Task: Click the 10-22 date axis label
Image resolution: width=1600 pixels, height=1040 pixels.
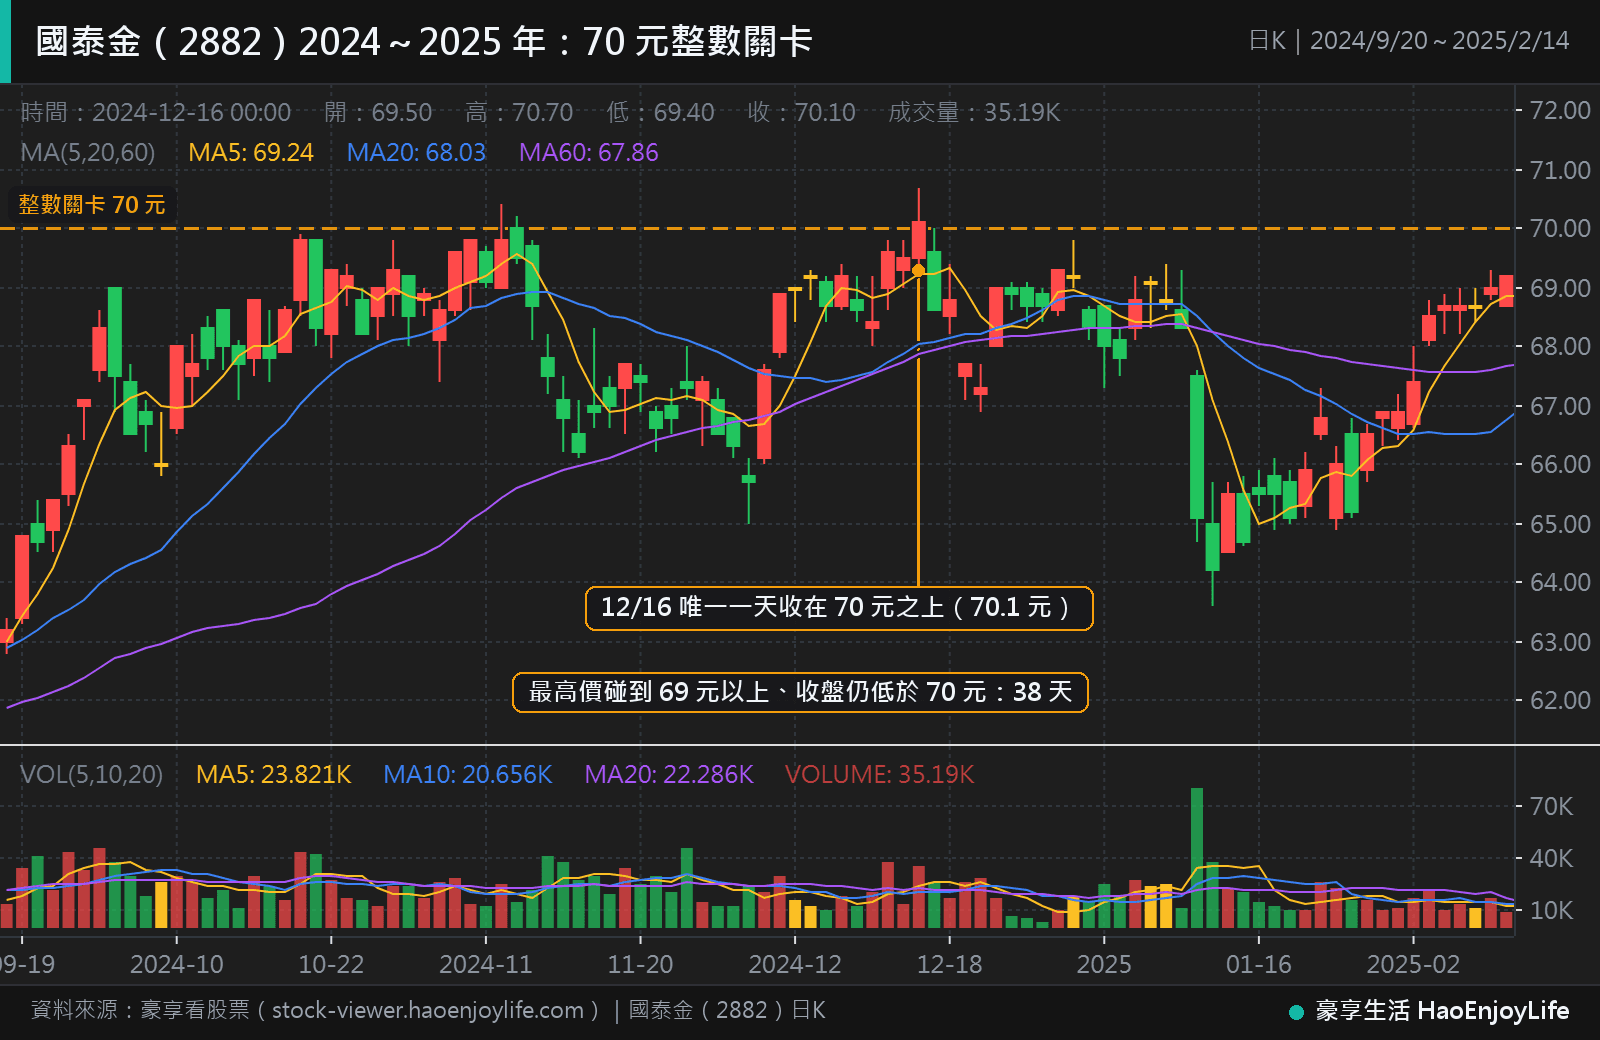Action: (x=331, y=965)
